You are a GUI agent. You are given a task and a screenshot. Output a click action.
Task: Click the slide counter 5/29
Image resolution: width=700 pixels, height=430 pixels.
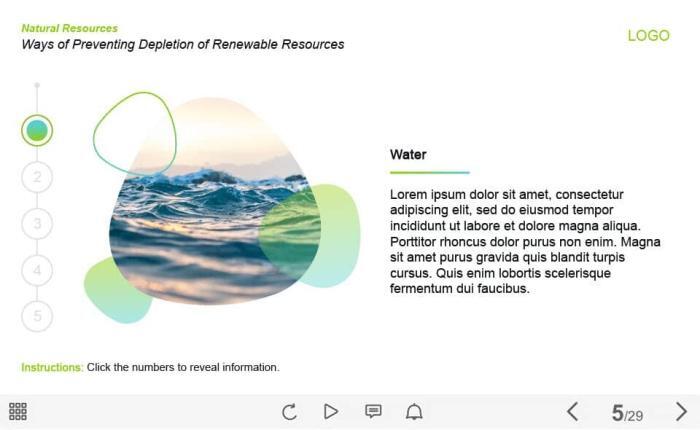coord(627,413)
